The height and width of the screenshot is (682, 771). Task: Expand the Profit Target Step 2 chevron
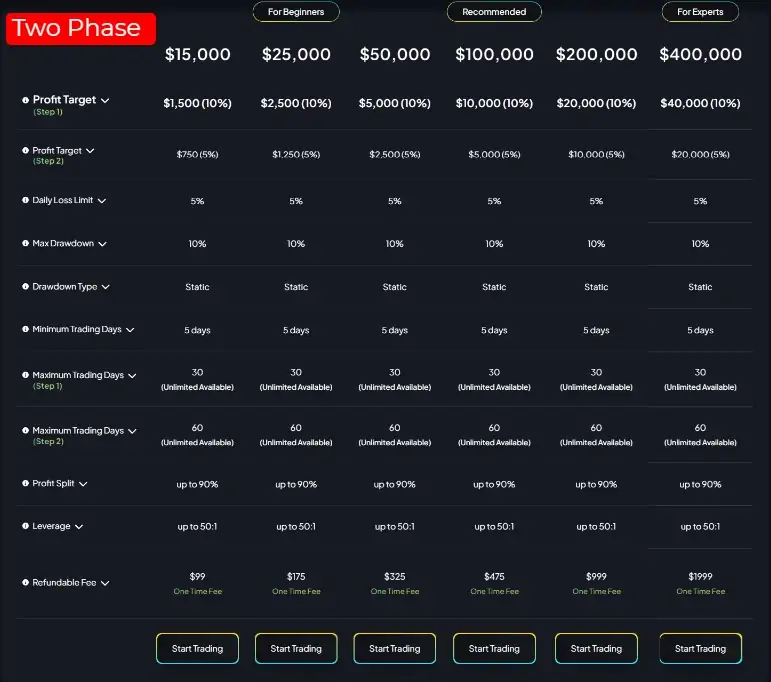coord(90,151)
